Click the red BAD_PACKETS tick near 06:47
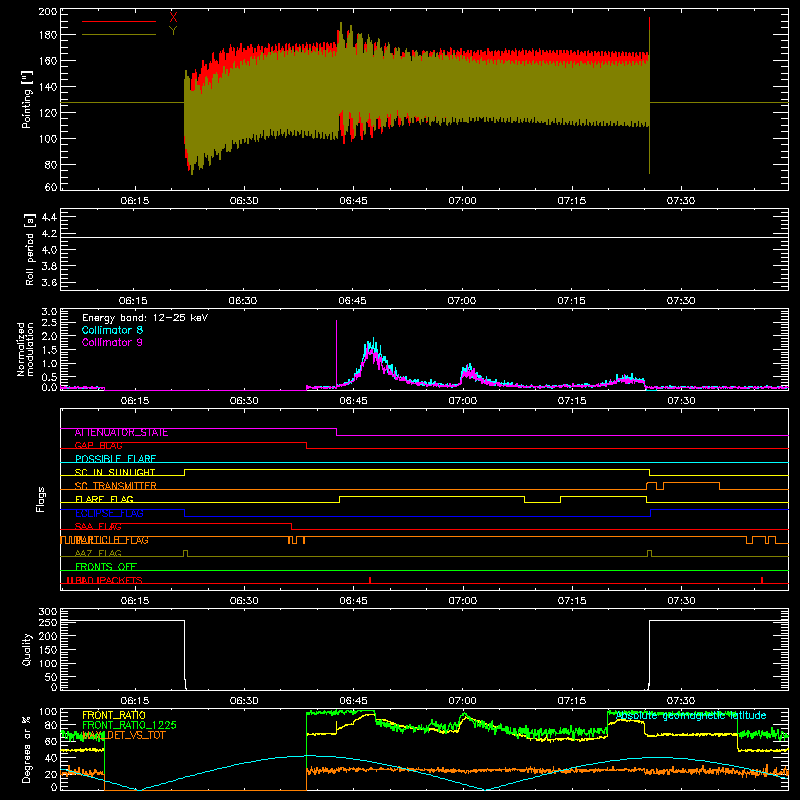The height and width of the screenshot is (800, 800). pyautogui.click(x=370, y=580)
